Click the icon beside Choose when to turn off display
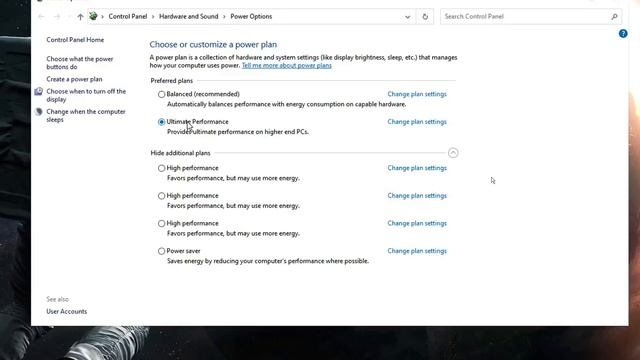Screen dimensions: 640x360 [38, 91]
